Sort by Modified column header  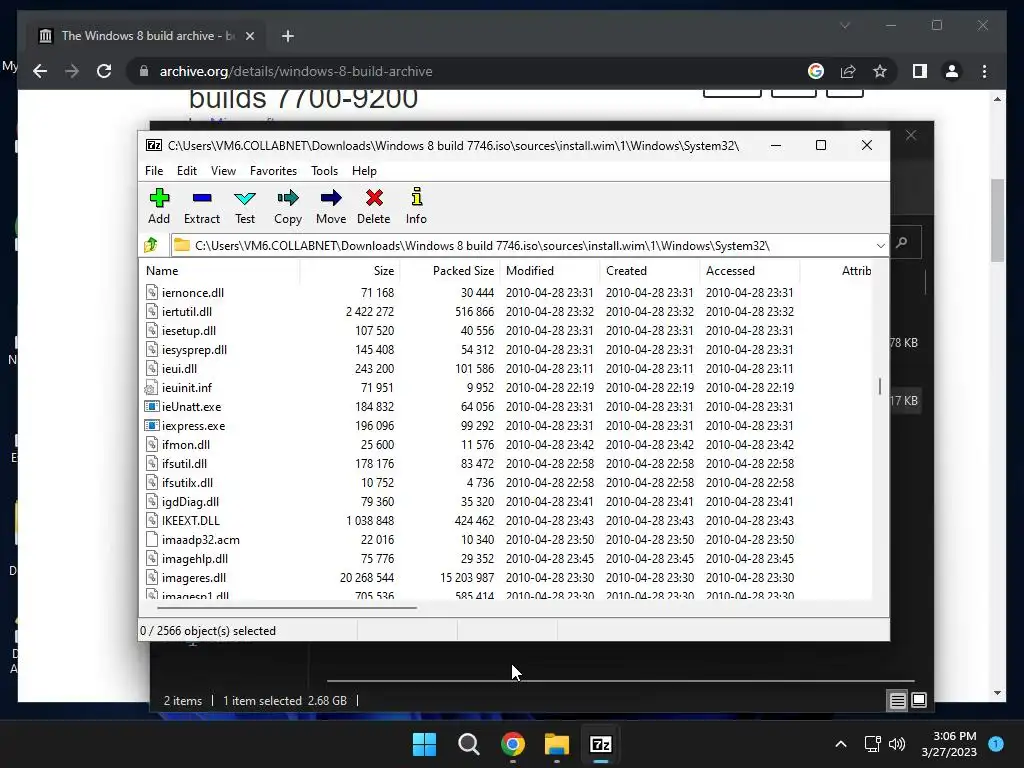(550, 270)
